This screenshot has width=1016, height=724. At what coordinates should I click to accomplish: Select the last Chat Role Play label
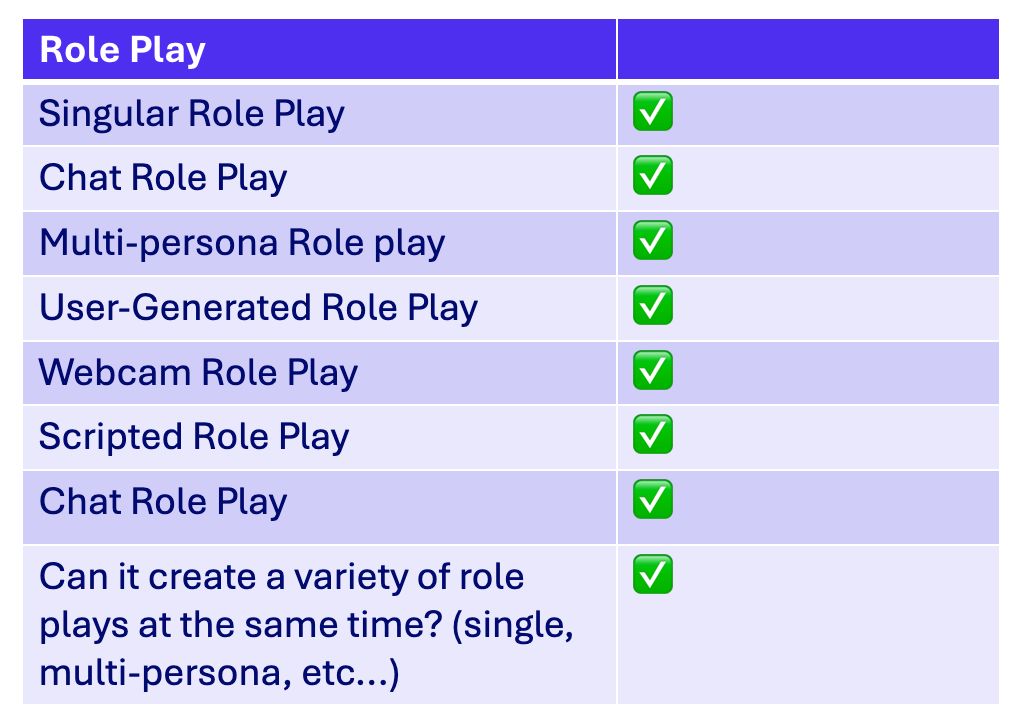[163, 501]
